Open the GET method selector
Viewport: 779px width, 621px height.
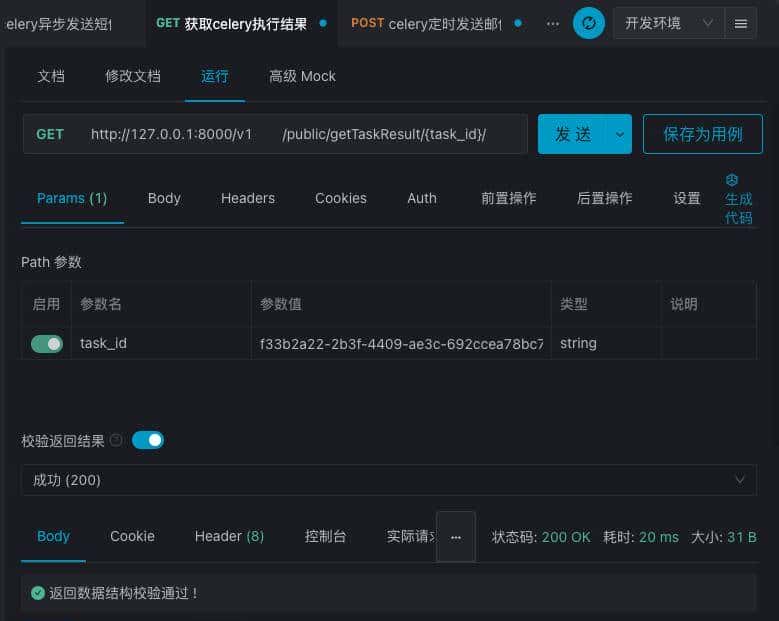(50, 134)
